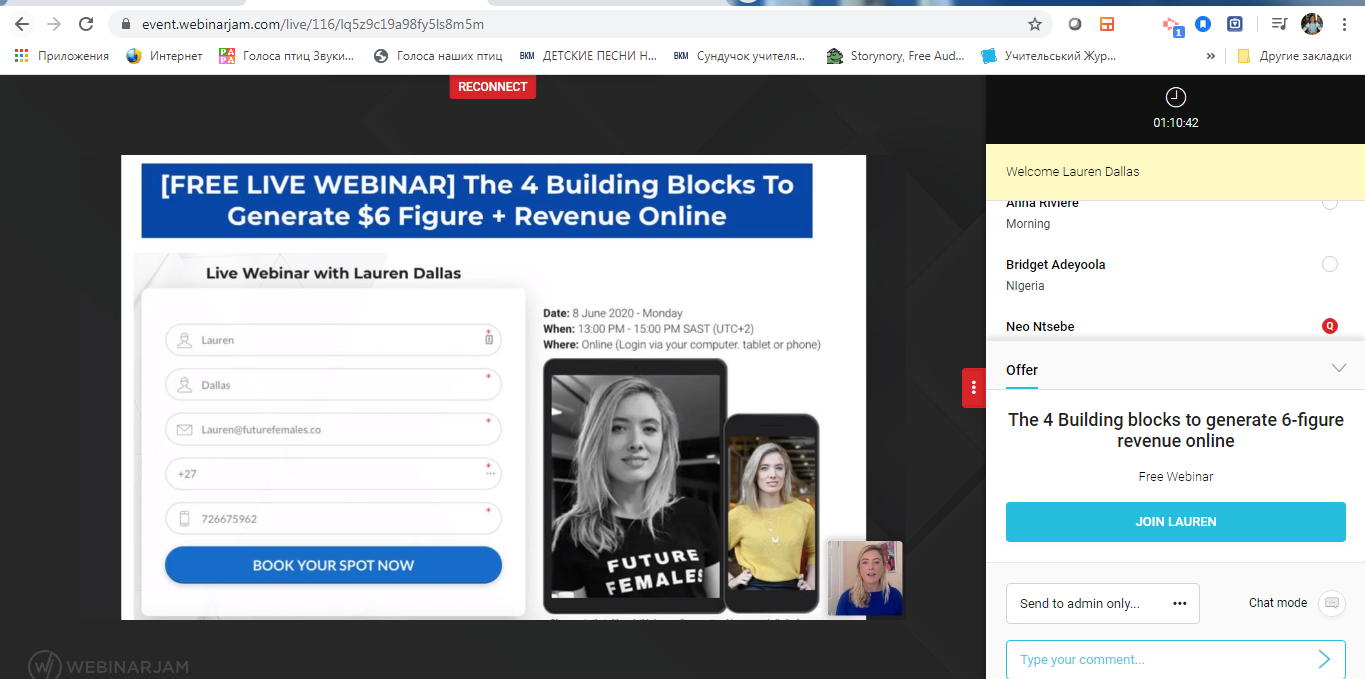This screenshot has height=679, width=1365.
Task: Open the Chrome three-dot menu
Action: 1345,24
